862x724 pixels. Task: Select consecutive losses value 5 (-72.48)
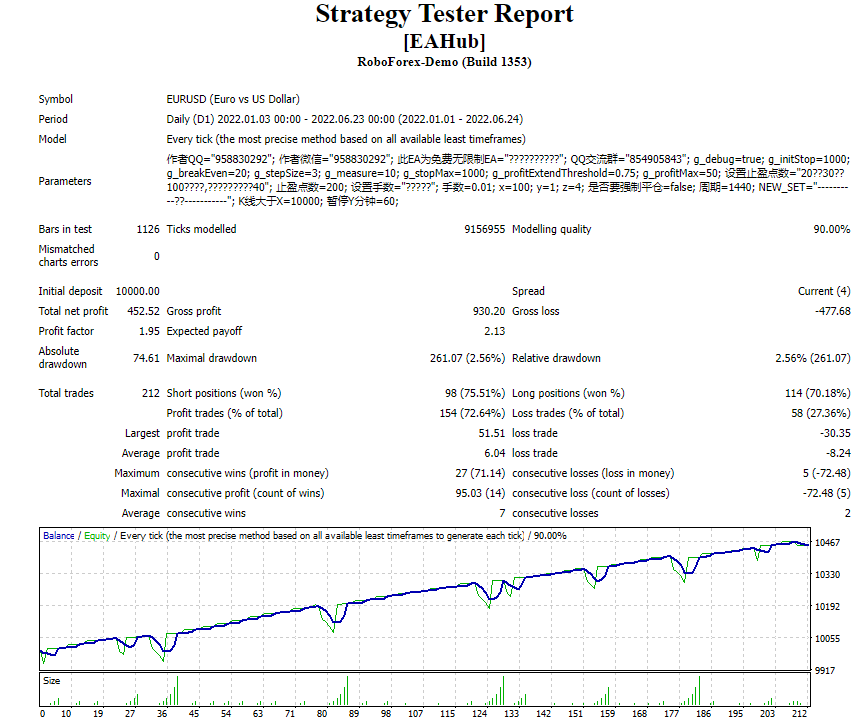826,473
